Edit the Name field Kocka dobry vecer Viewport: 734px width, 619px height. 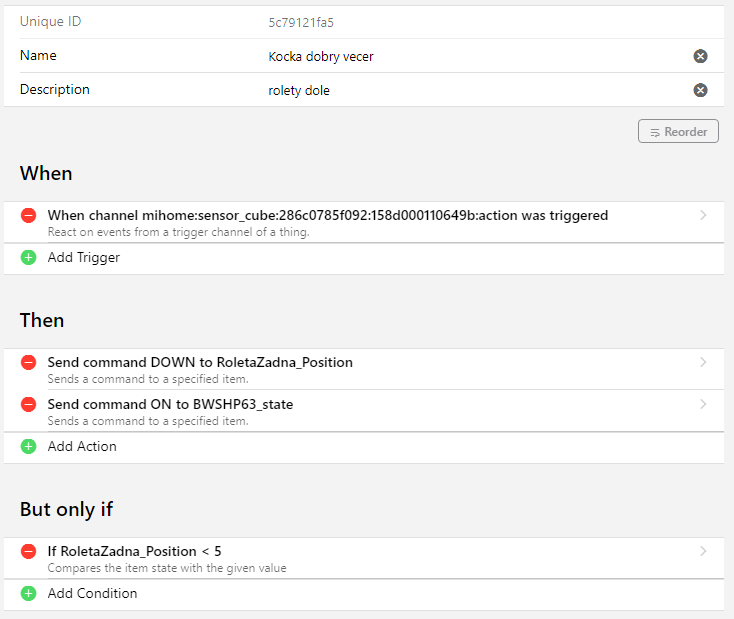tap(321, 57)
